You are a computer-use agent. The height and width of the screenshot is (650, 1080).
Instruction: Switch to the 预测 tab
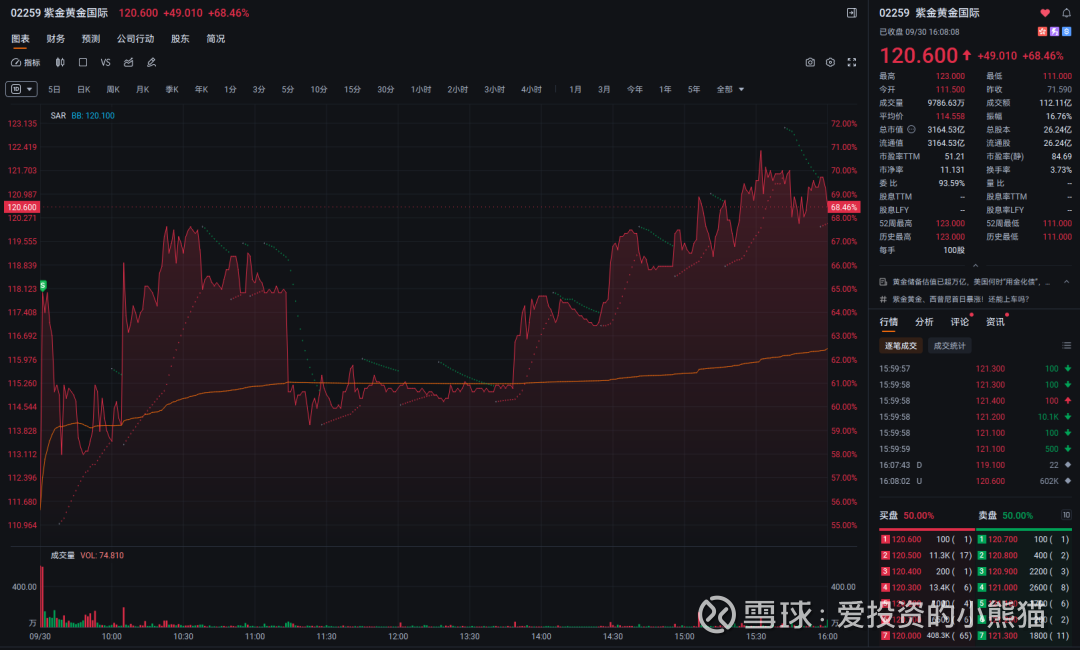[91, 39]
